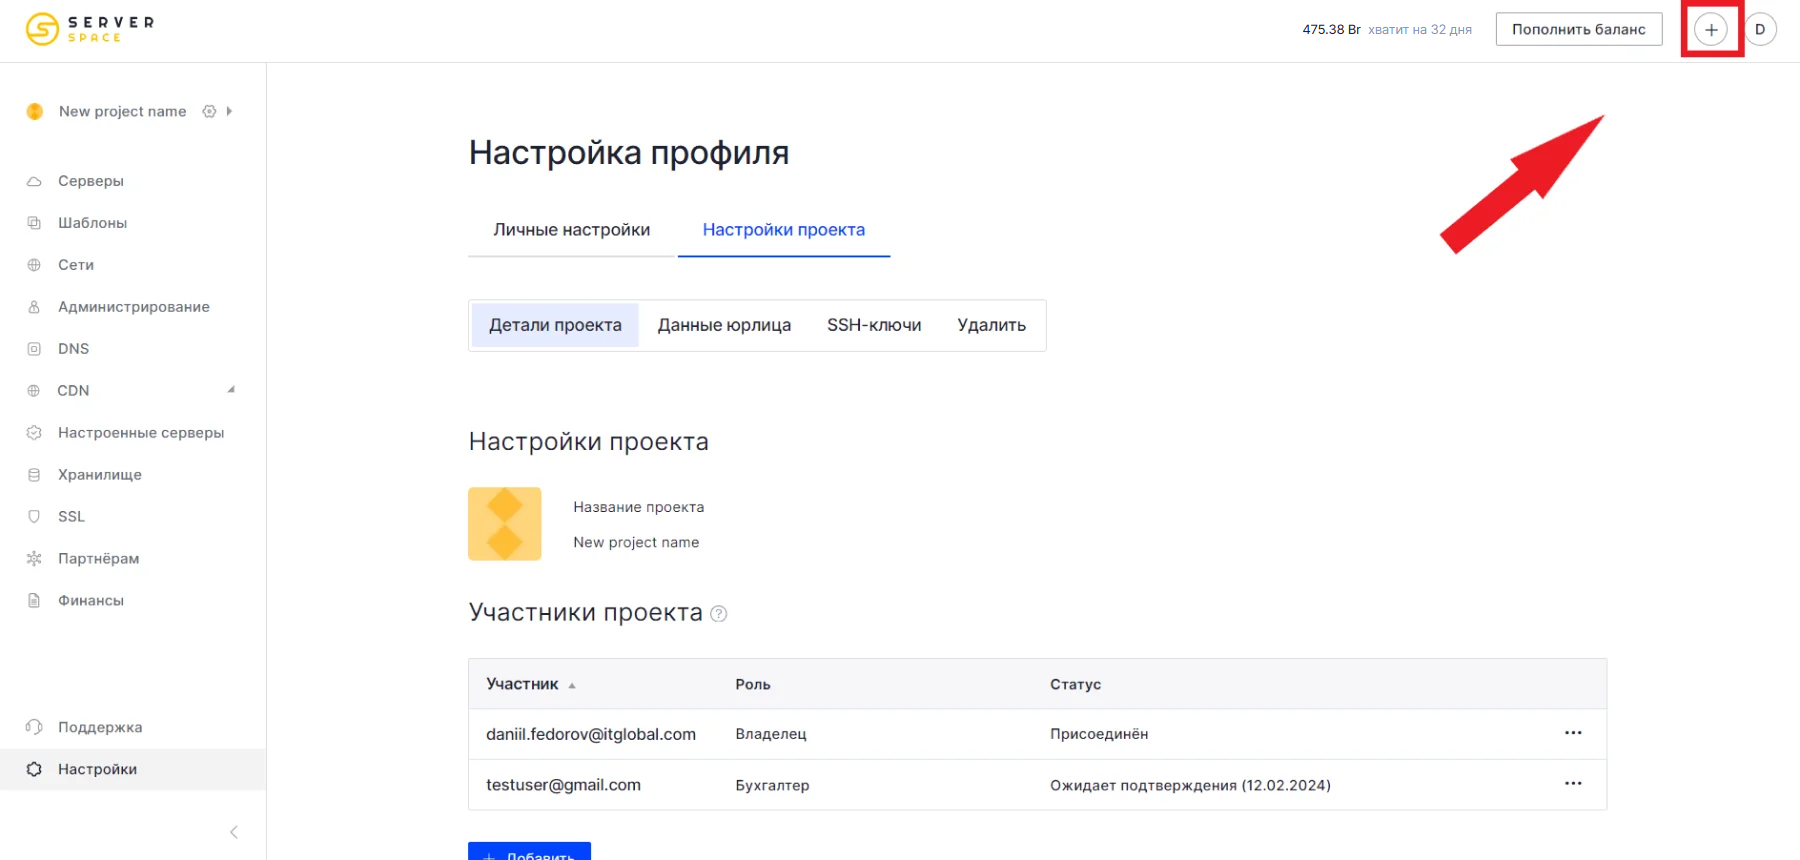Image resolution: width=1800 pixels, height=860 pixels.
Task: Open the Поддержка menu item
Action: (x=100, y=727)
